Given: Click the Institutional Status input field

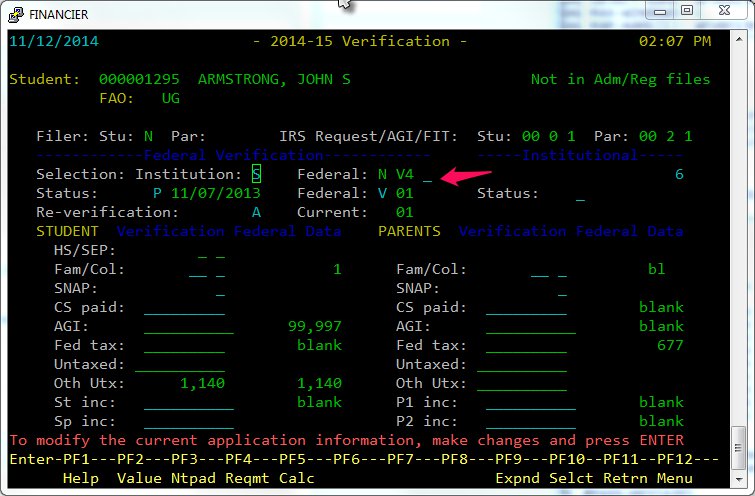Looking at the screenshot, I should coord(580,194).
